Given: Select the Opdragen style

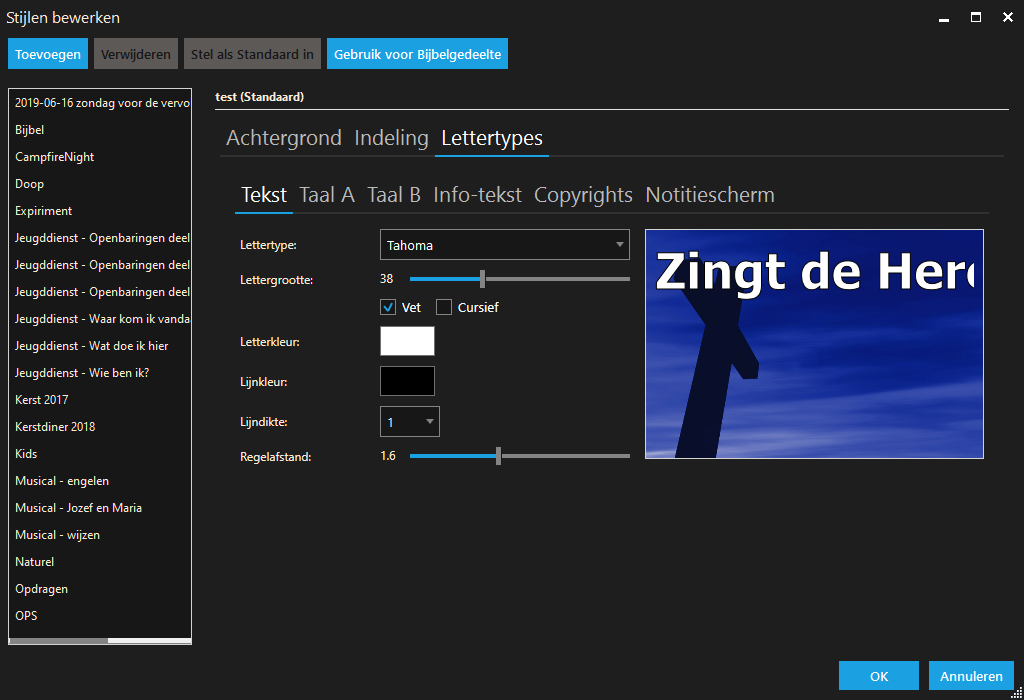Looking at the screenshot, I should (100, 588).
